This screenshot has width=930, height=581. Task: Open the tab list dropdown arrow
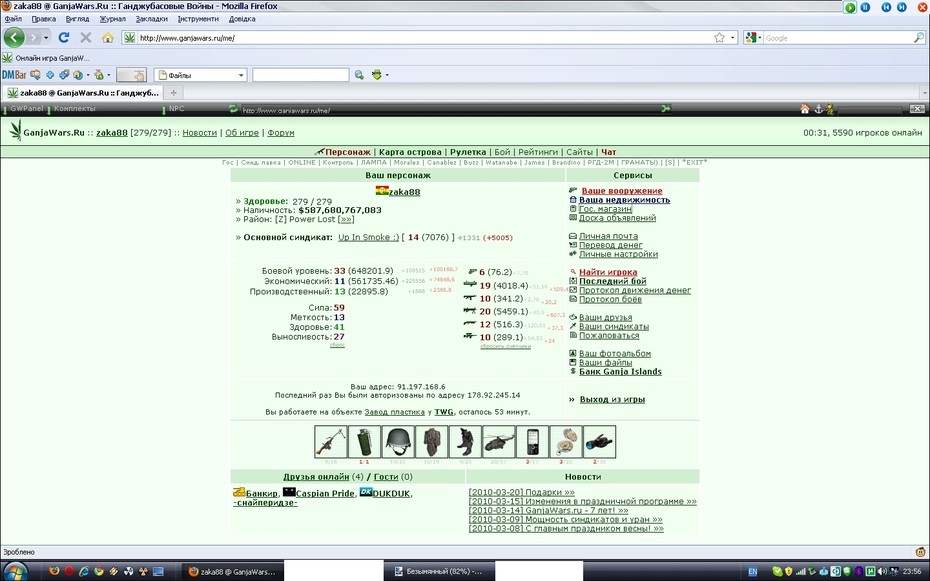(924, 93)
